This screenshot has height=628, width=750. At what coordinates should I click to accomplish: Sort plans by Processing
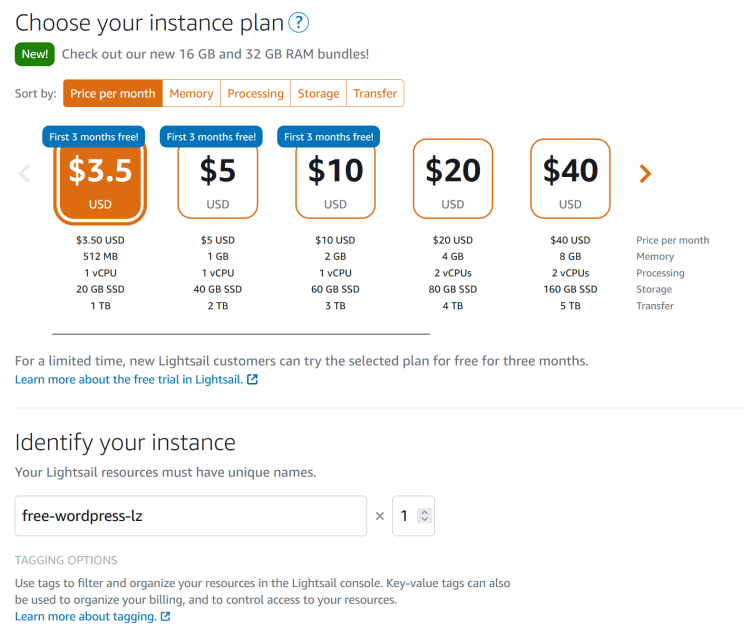[256, 94]
